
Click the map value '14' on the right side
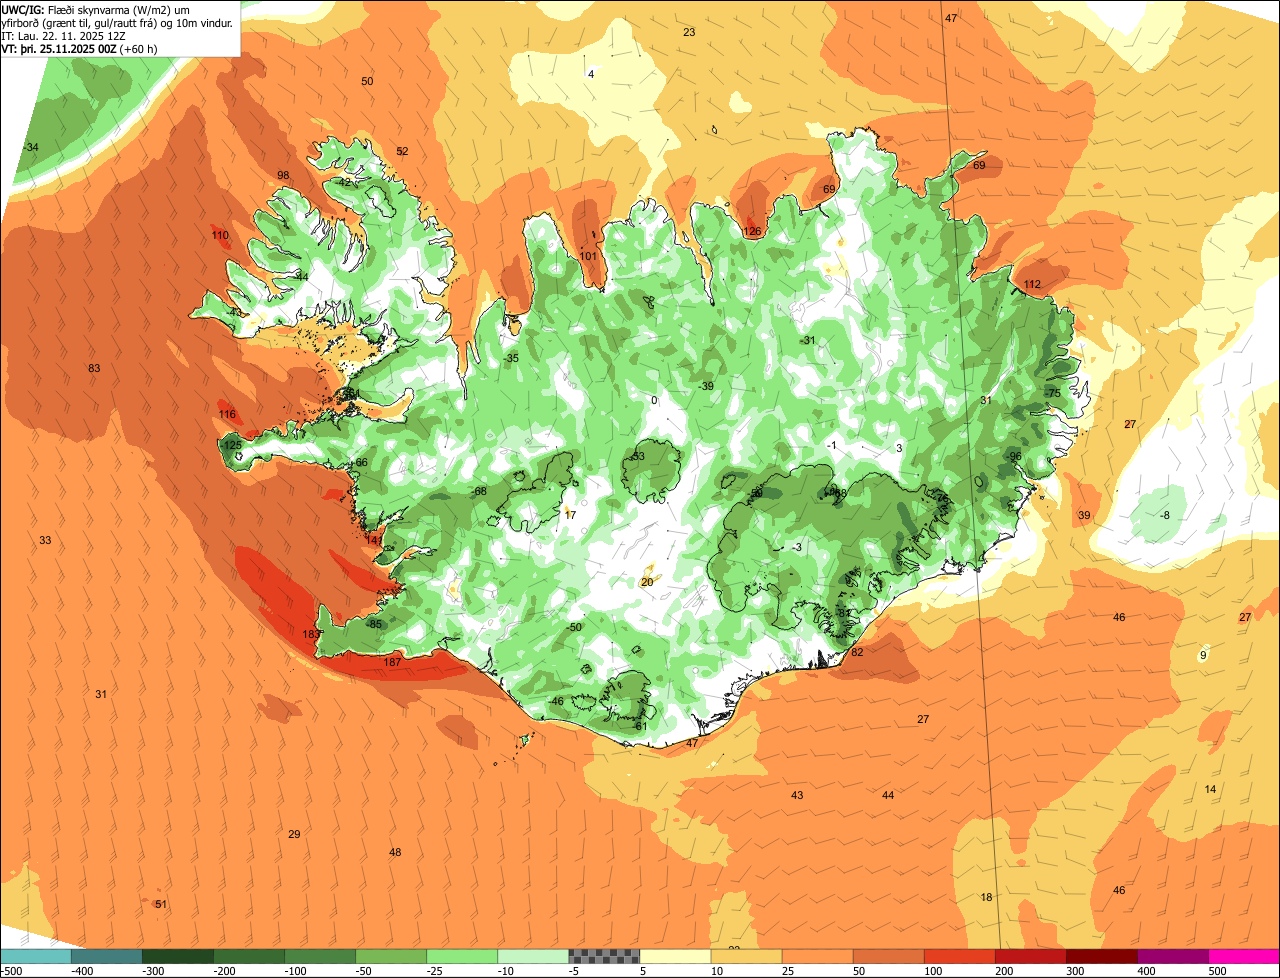click(1210, 790)
